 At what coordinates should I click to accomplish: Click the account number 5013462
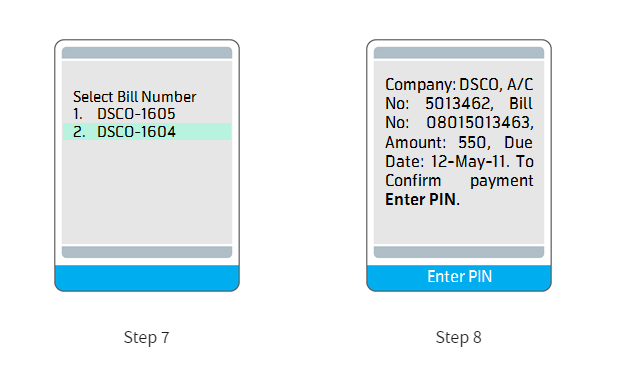pos(459,104)
